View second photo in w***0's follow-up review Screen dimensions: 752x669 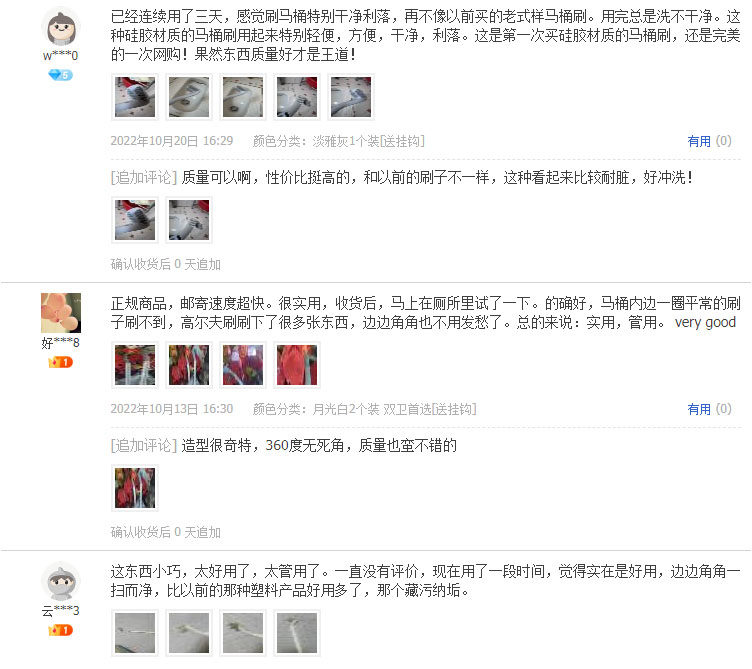[x=189, y=220]
